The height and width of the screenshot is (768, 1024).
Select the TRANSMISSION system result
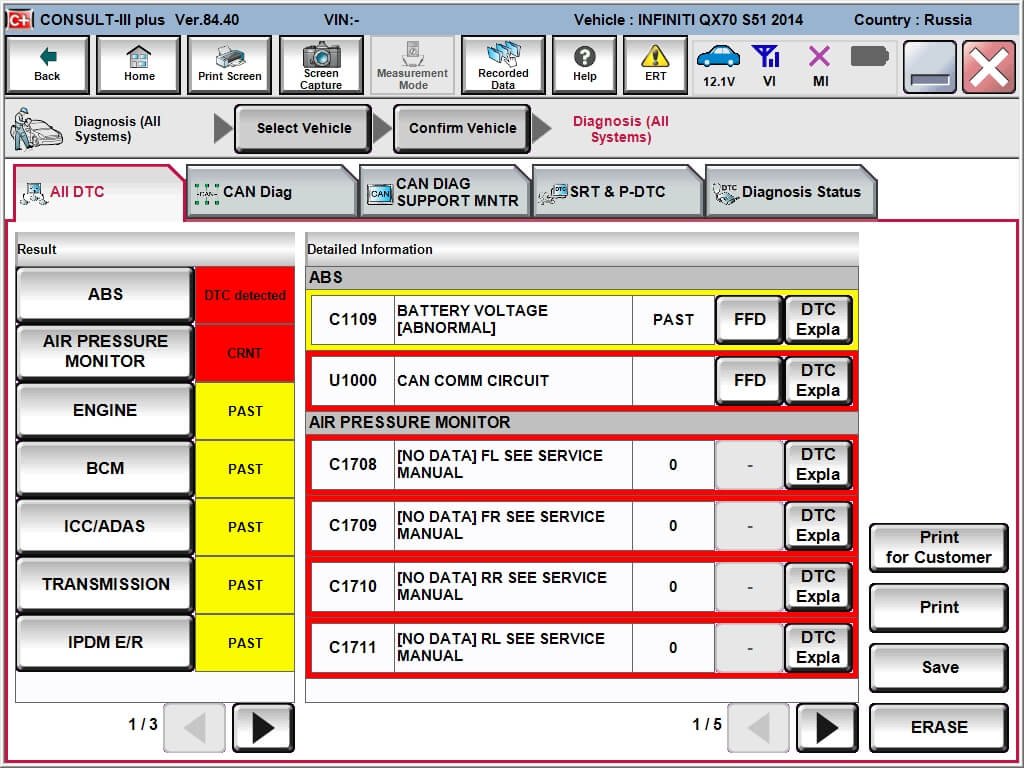point(105,584)
